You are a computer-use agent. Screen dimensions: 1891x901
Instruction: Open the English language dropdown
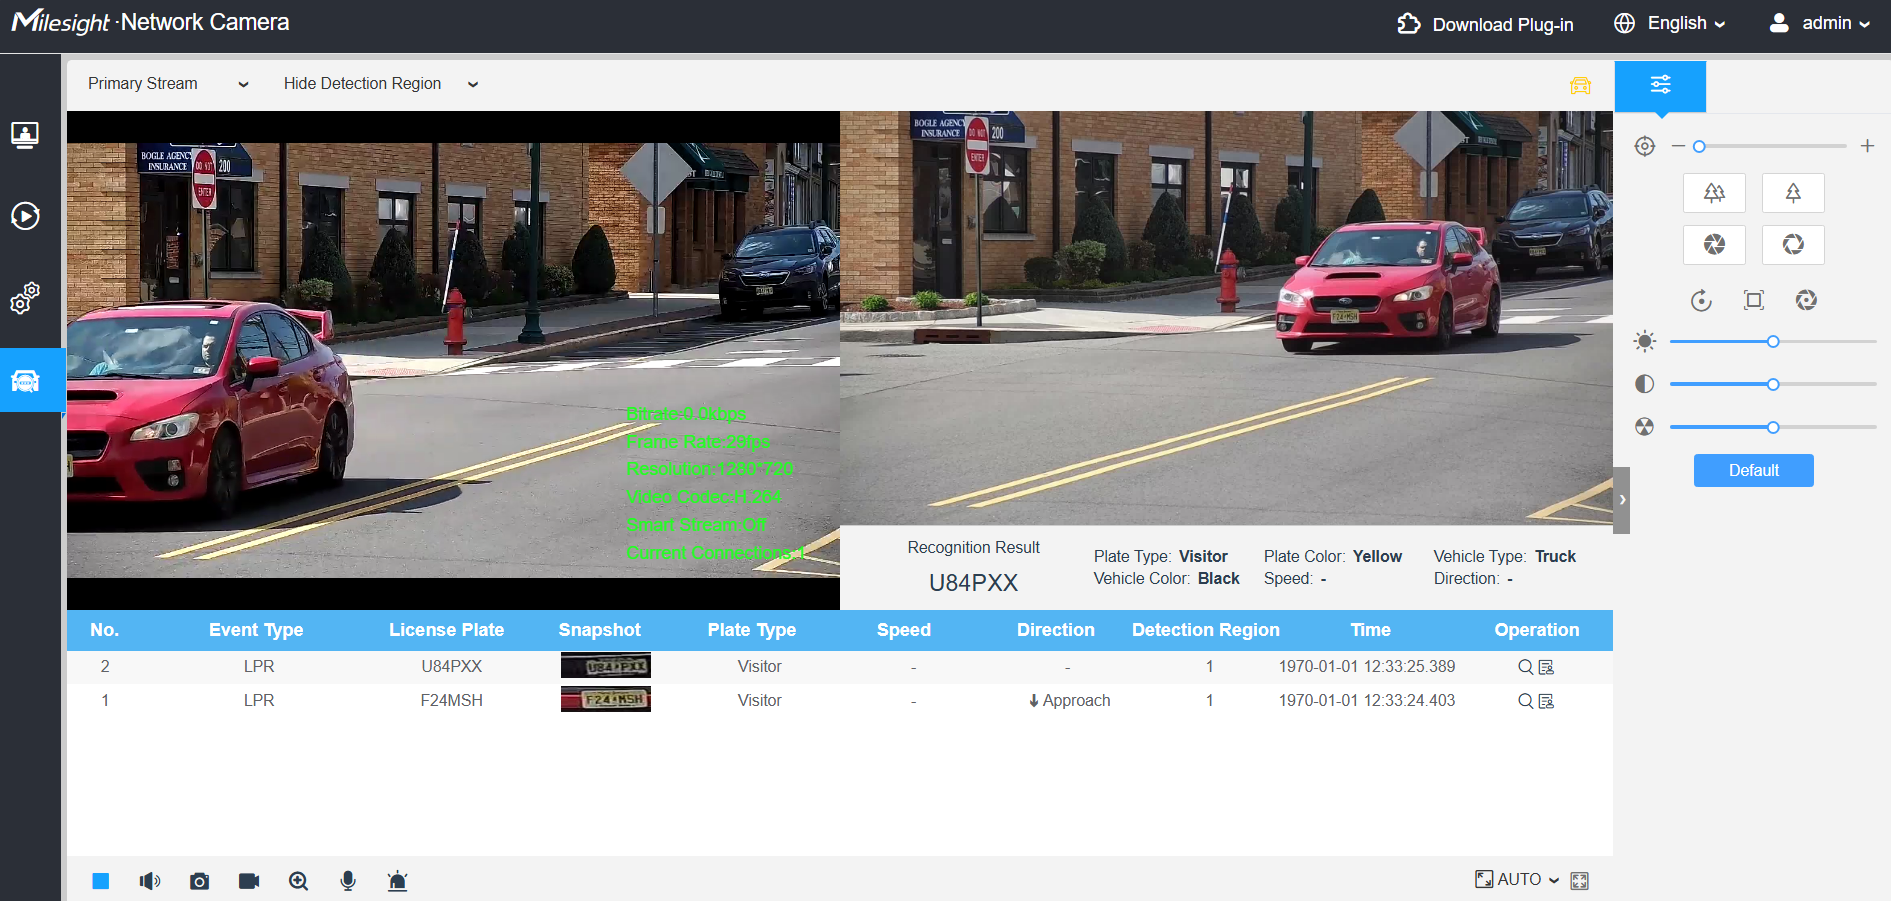click(1670, 23)
